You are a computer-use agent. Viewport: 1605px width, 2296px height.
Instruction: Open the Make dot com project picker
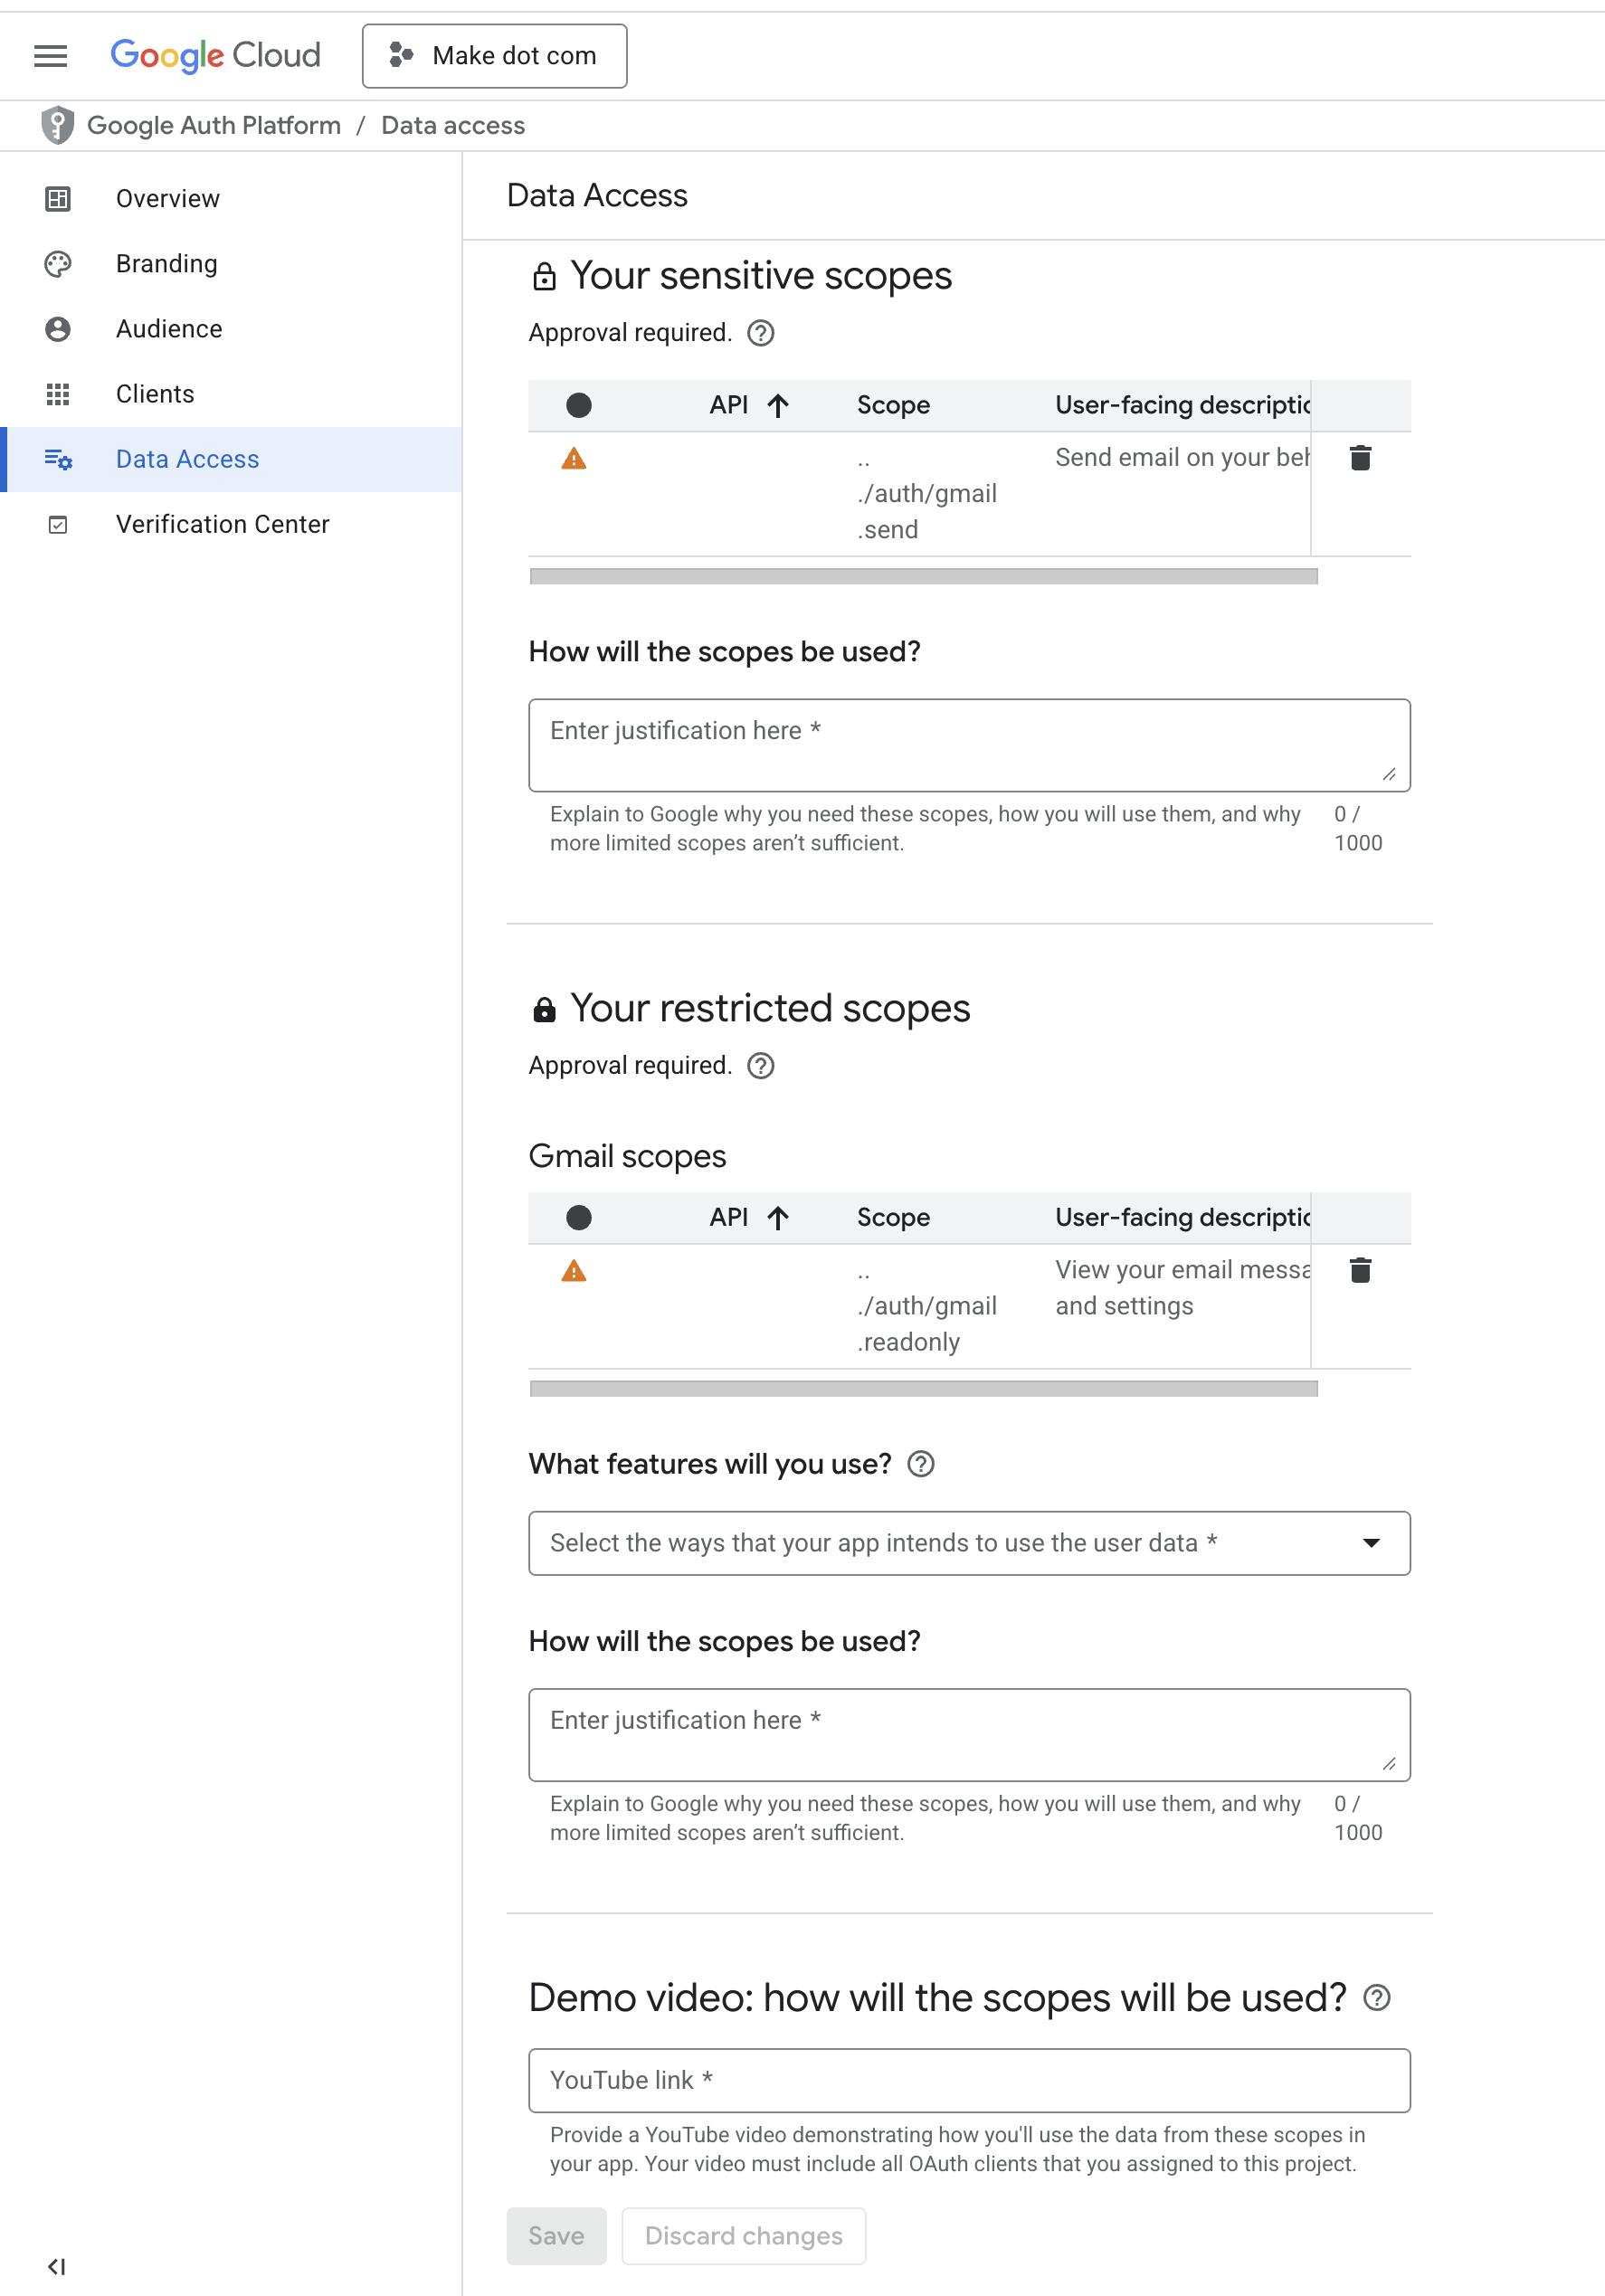(495, 56)
